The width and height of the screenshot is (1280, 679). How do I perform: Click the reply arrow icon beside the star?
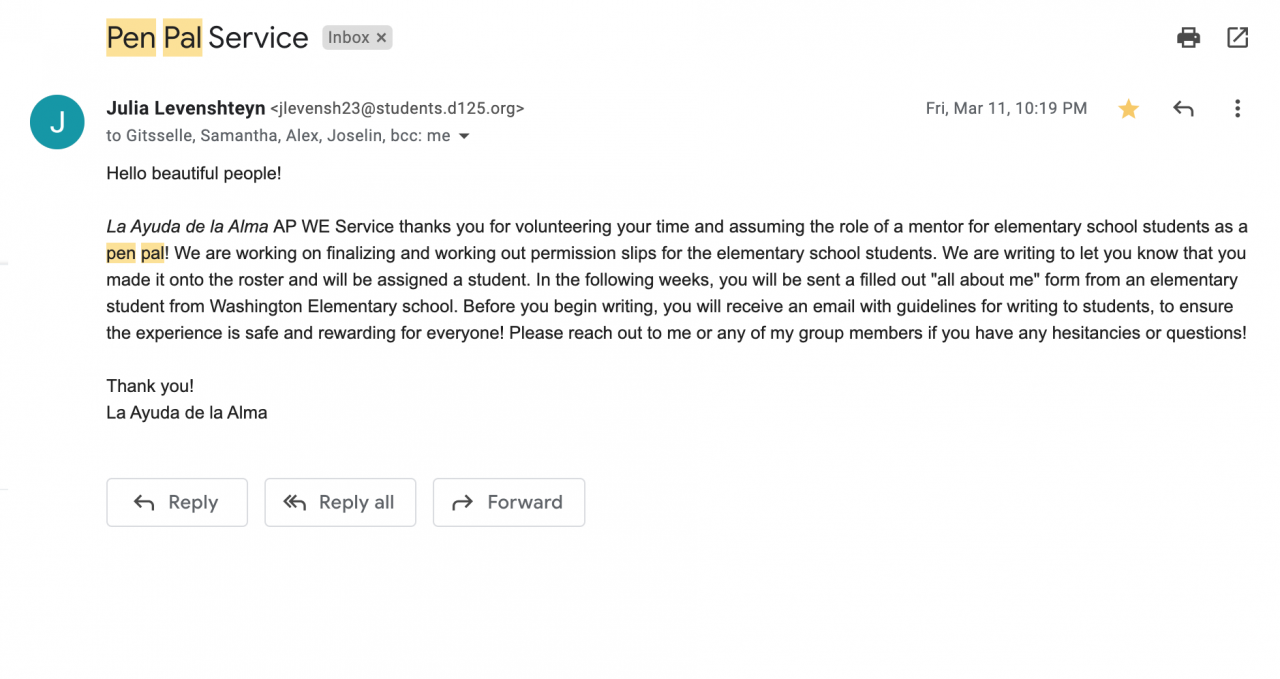pos(1183,109)
